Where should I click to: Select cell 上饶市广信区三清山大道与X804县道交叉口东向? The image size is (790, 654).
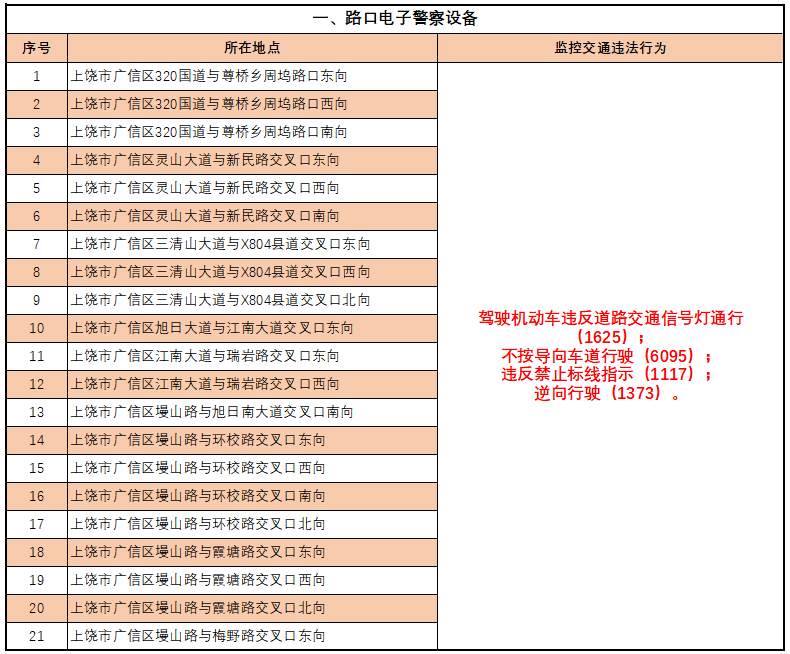(x=252, y=244)
